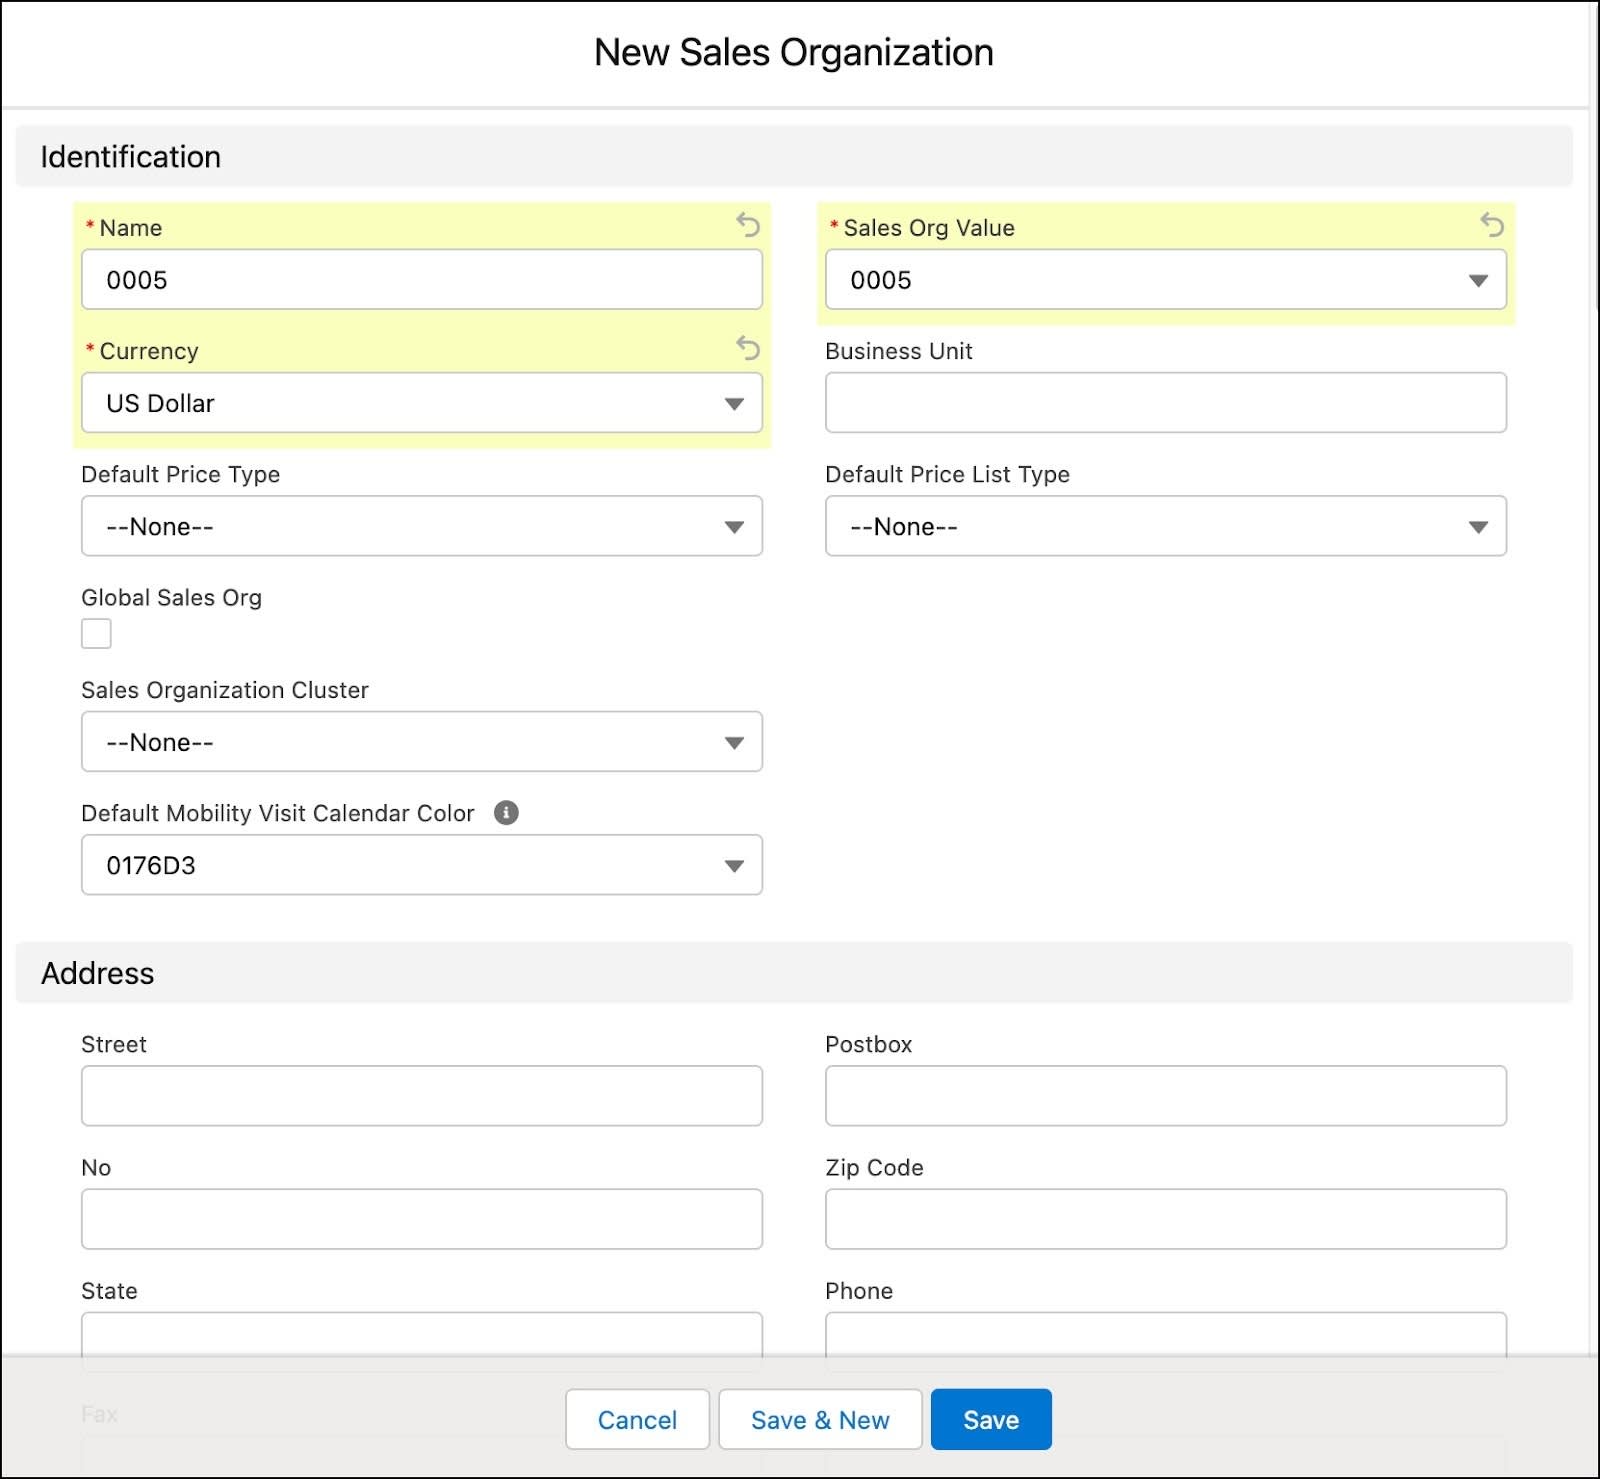The height and width of the screenshot is (1479, 1600).
Task: Open the calendar color picker showing 0176D3
Action: (x=735, y=865)
